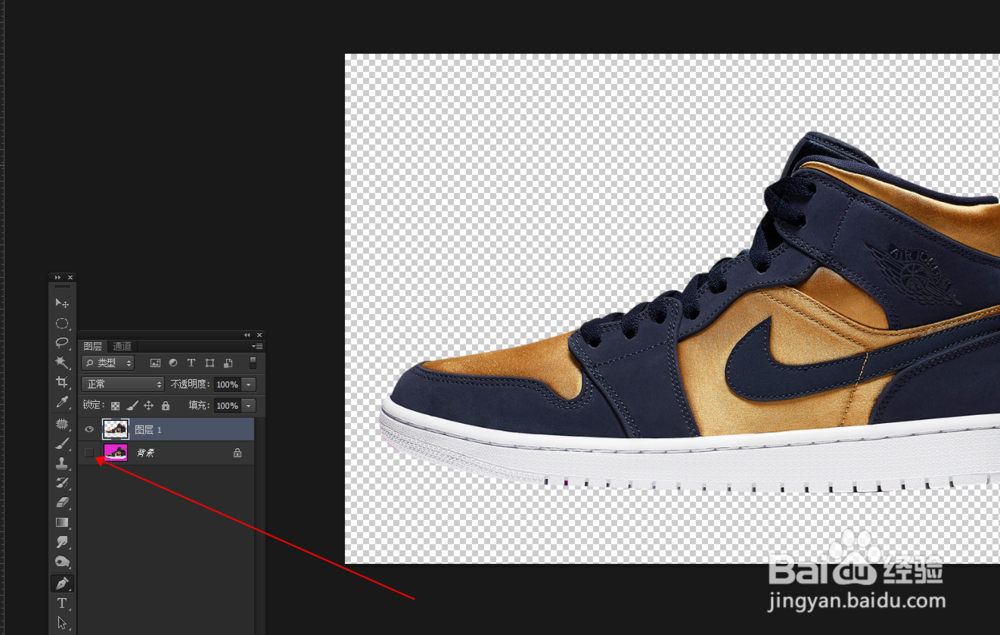Lock all padlock icon in lock row
Viewport: 1000px width, 635px height.
[x=166, y=405]
